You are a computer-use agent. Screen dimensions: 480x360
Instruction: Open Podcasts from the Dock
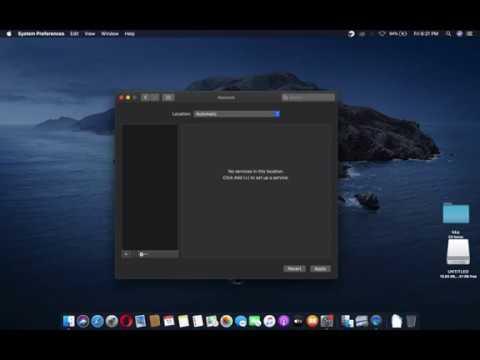coord(284,321)
